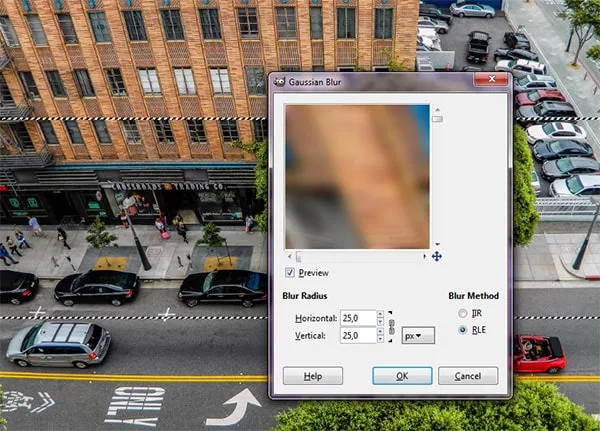
Task: Select the IIR blur method
Action: (x=463, y=313)
